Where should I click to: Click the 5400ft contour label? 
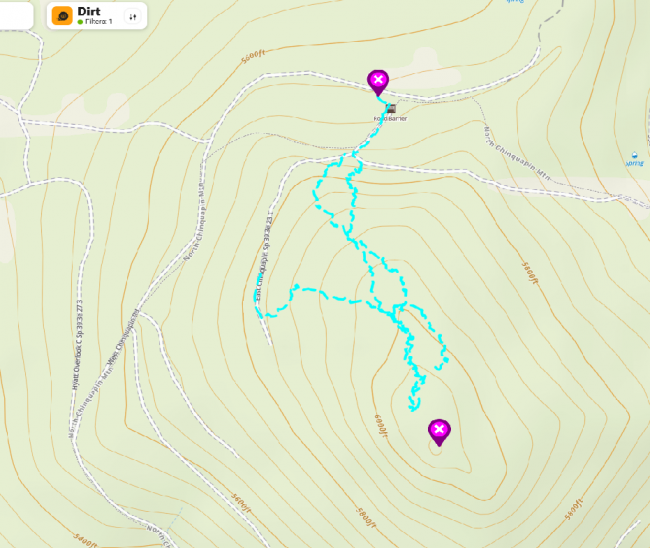pyautogui.click(x=86, y=540)
